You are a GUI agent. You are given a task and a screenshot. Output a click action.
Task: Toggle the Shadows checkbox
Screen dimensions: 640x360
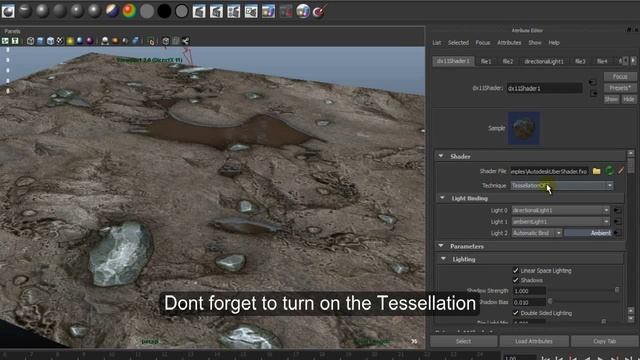(516, 280)
